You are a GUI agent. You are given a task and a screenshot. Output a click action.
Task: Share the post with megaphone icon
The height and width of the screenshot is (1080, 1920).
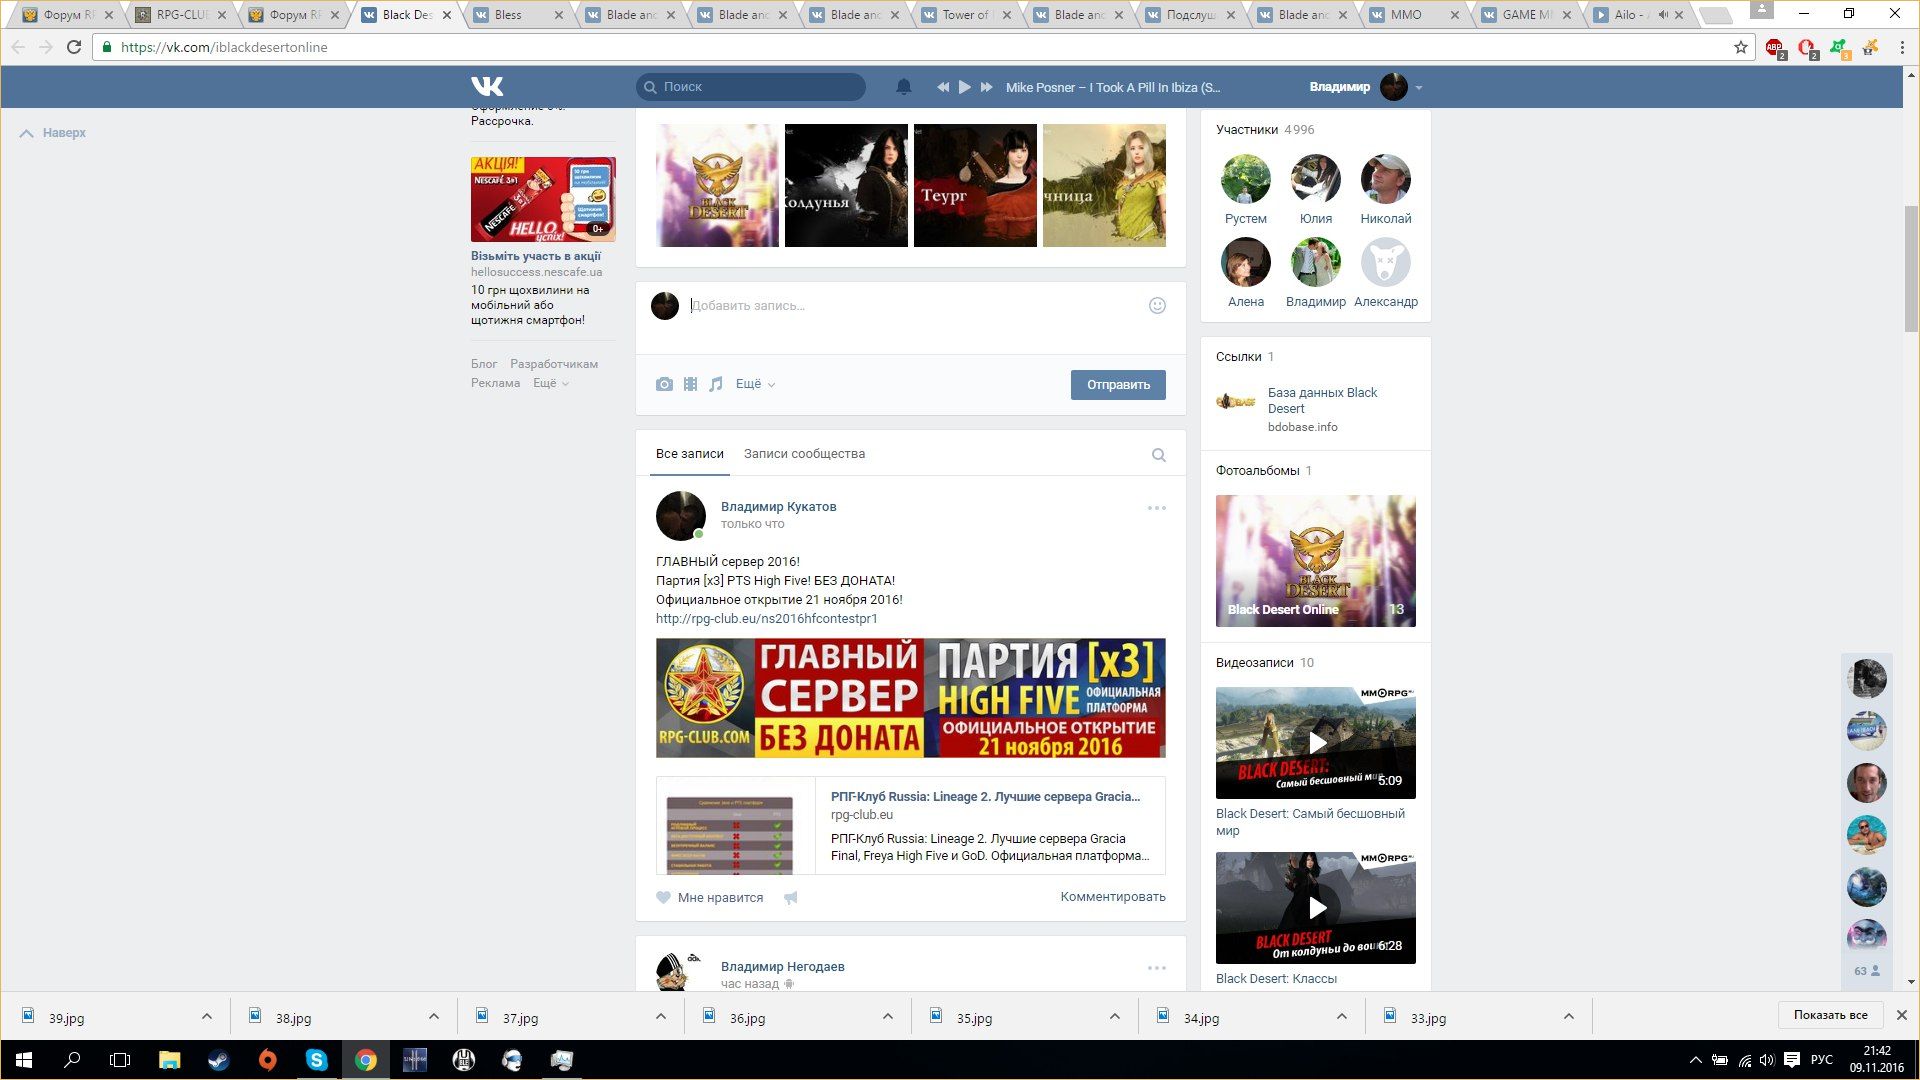[791, 897]
